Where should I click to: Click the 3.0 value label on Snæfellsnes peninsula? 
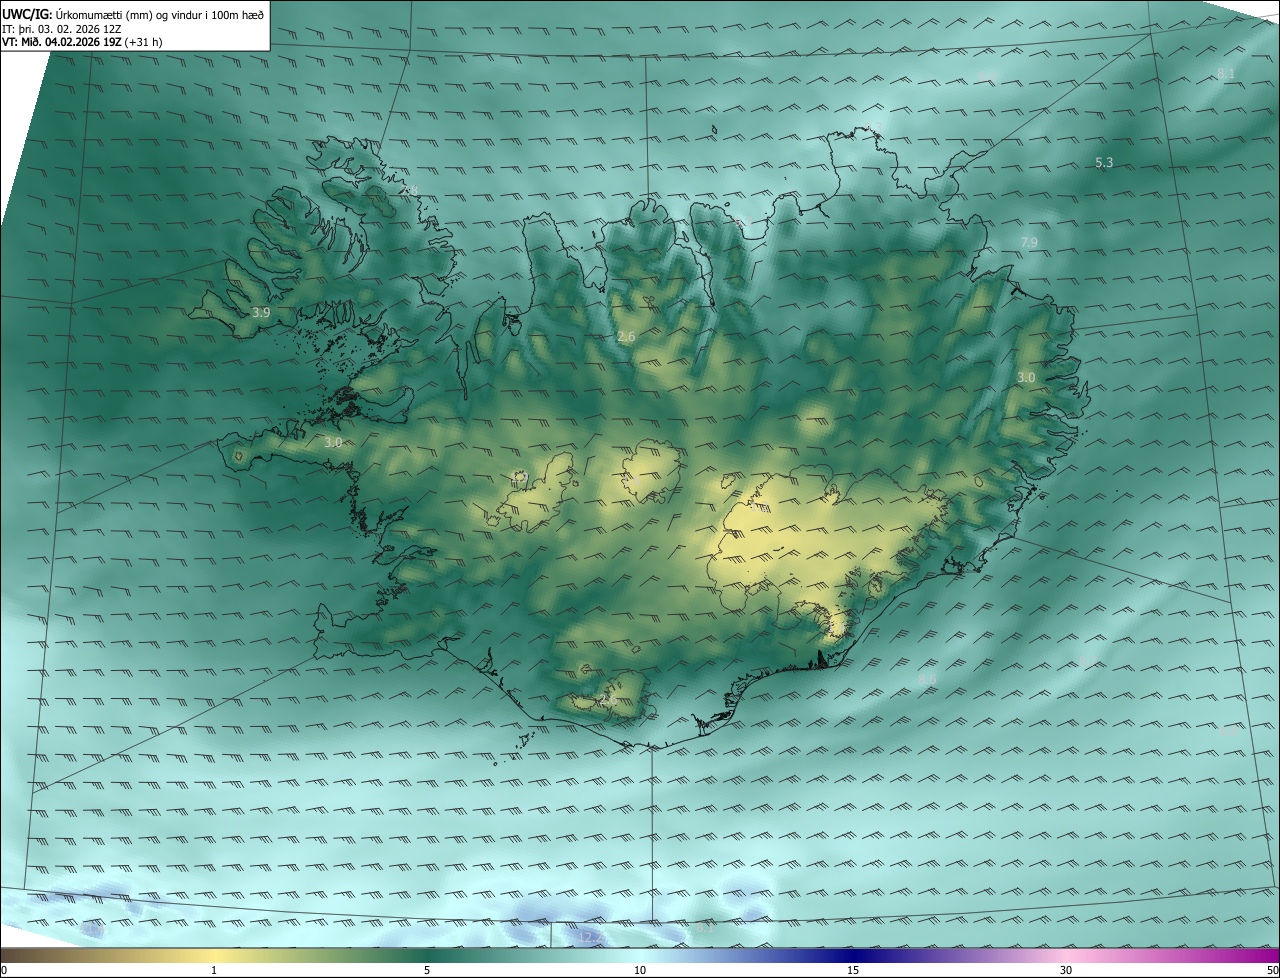pos(334,442)
